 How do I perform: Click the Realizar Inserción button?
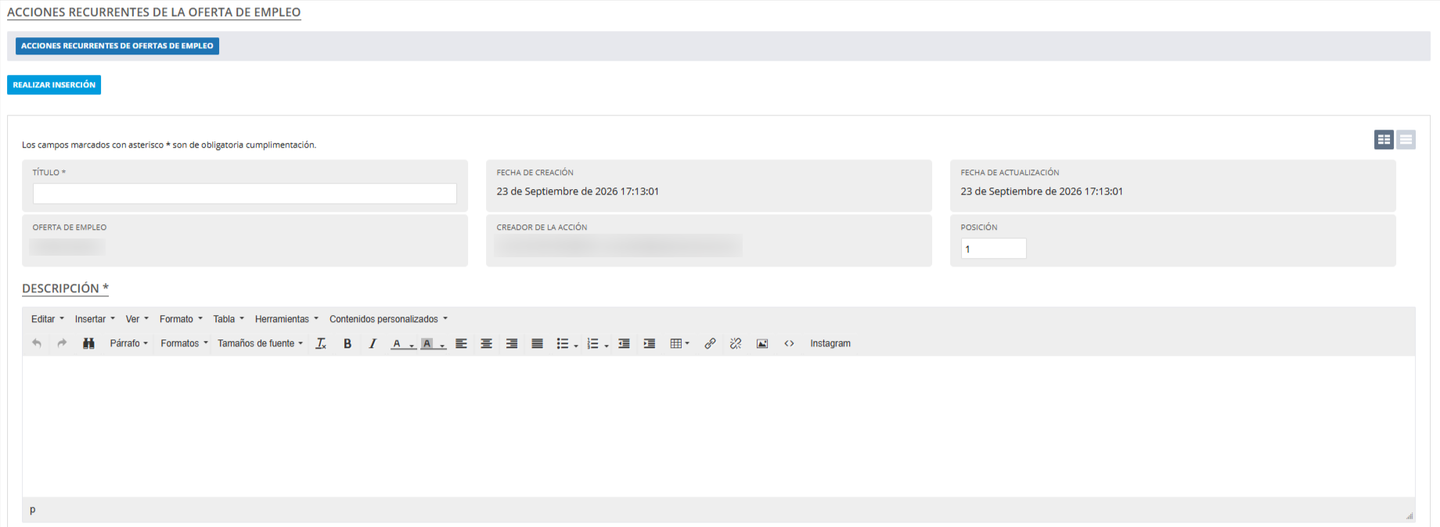click(x=54, y=85)
